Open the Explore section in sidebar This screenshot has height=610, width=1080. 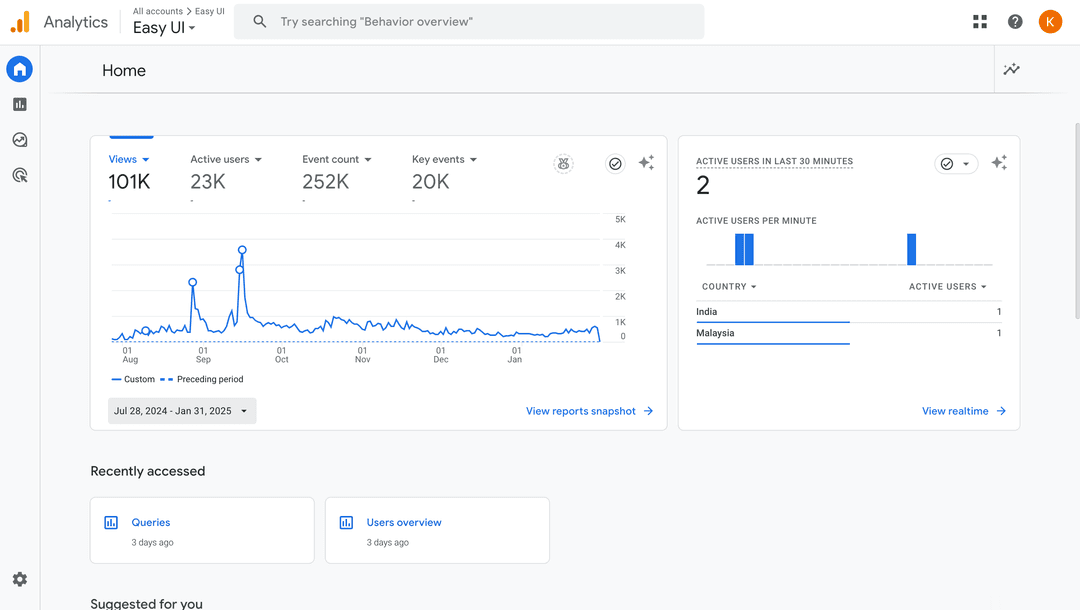pyautogui.click(x=19, y=140)
